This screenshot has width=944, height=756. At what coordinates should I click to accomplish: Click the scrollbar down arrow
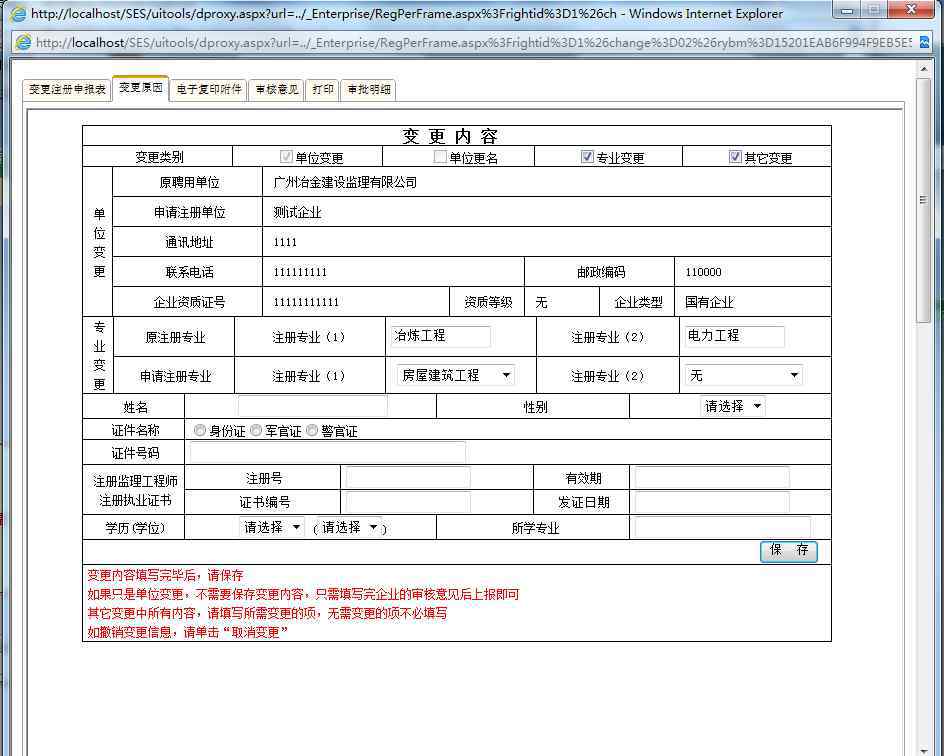[924, 750]
